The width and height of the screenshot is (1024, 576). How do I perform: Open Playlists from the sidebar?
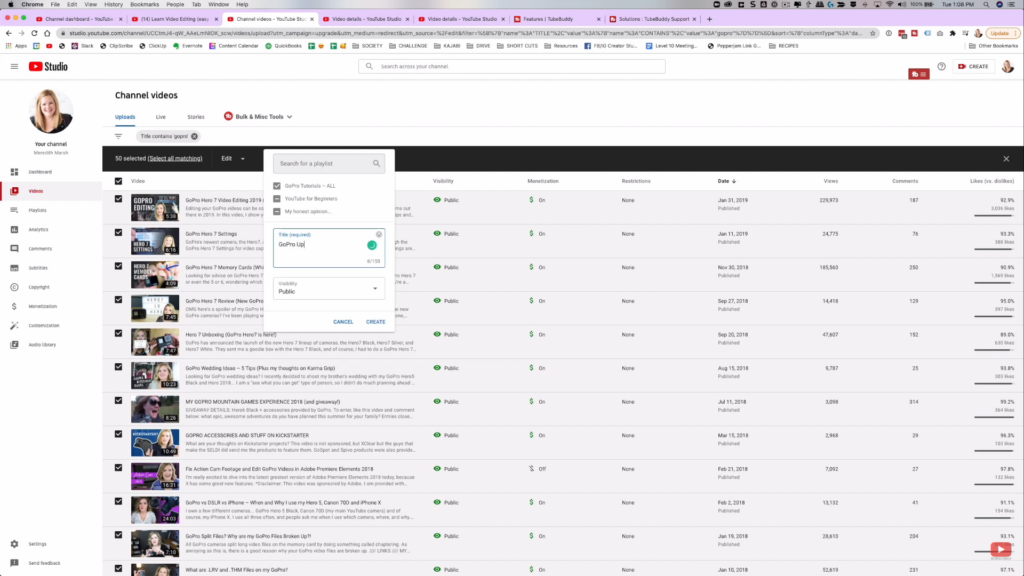37,210
